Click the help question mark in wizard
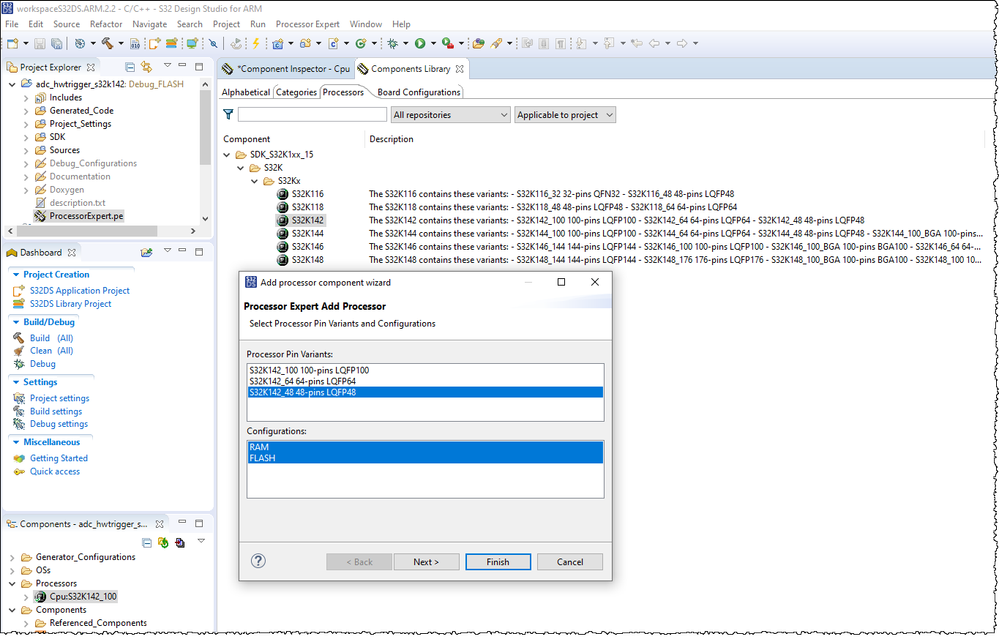This screenshot has width=999, height=637. 258,561
